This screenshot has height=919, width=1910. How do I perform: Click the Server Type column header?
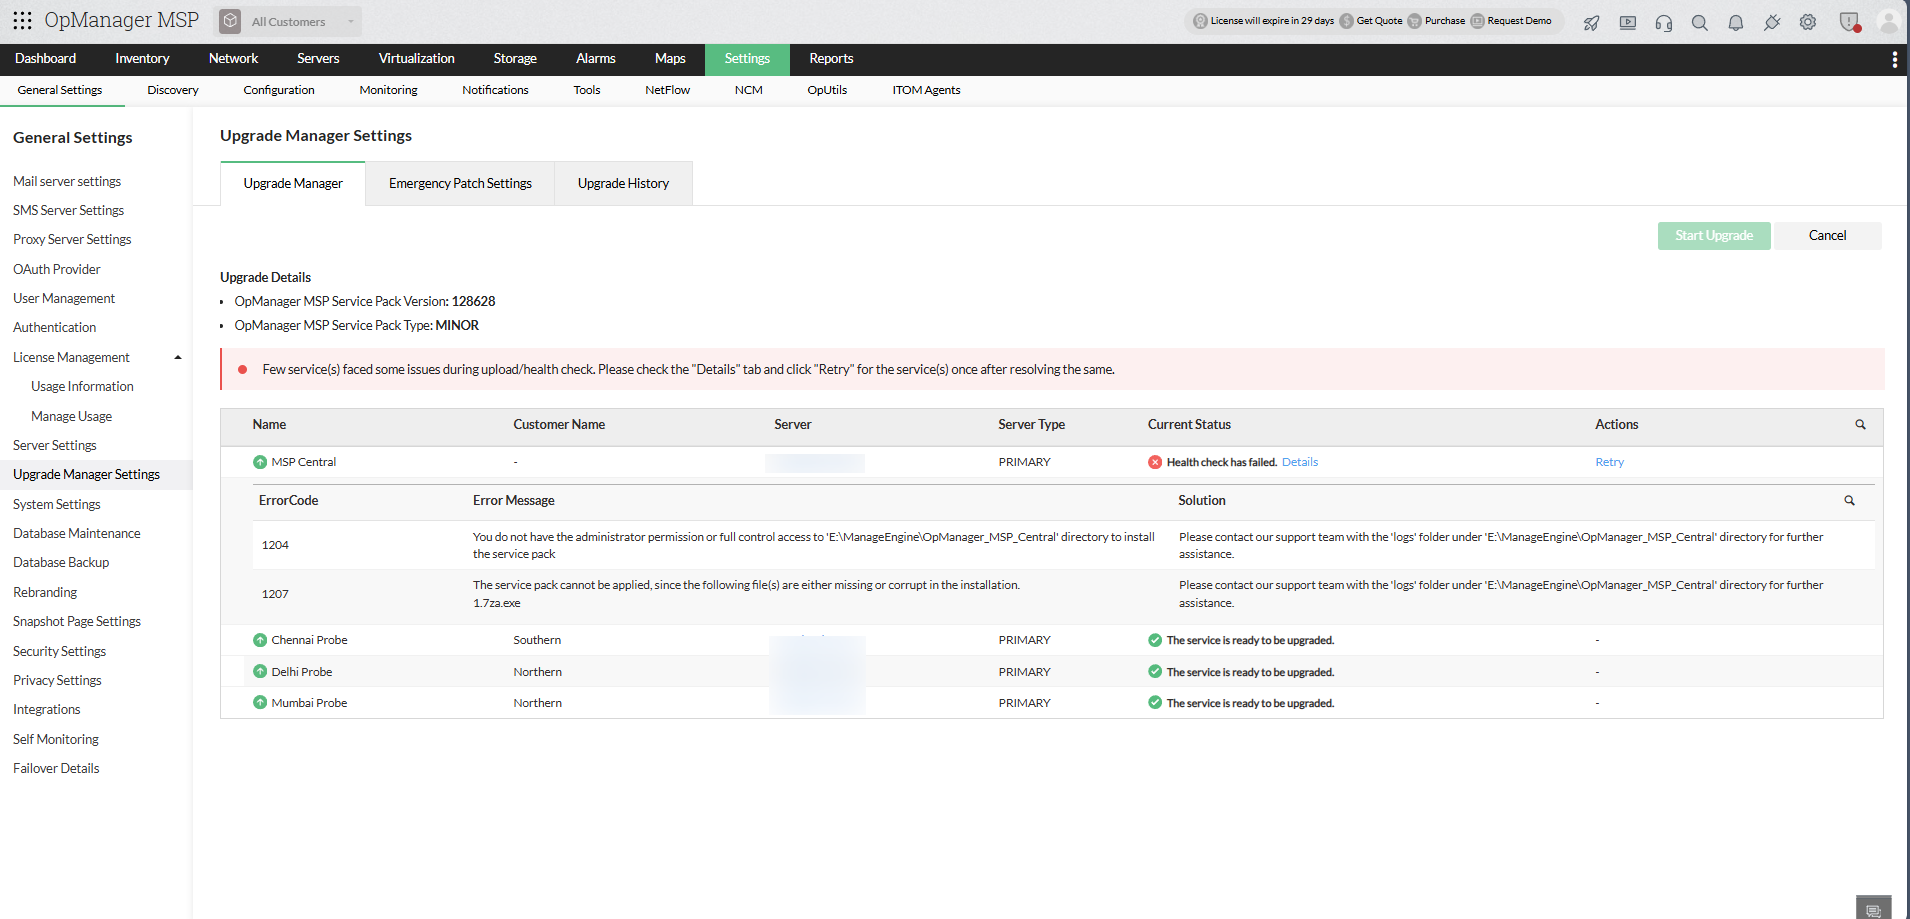point(1031,424)
